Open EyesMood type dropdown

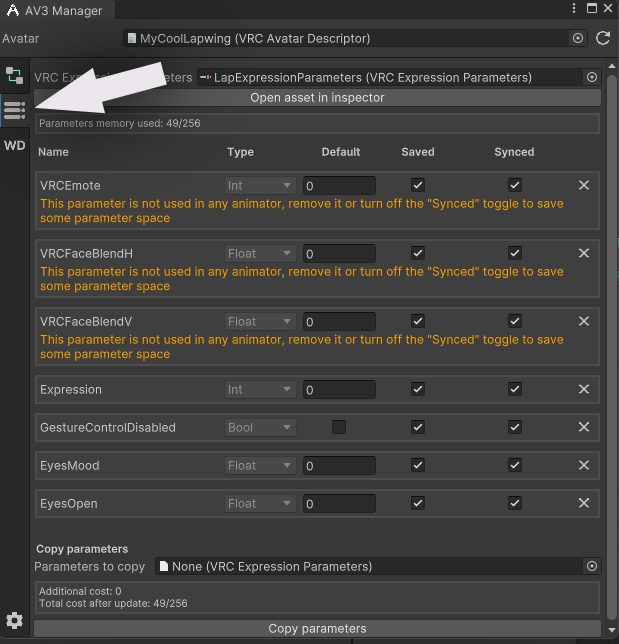click(x=260, y=466)
